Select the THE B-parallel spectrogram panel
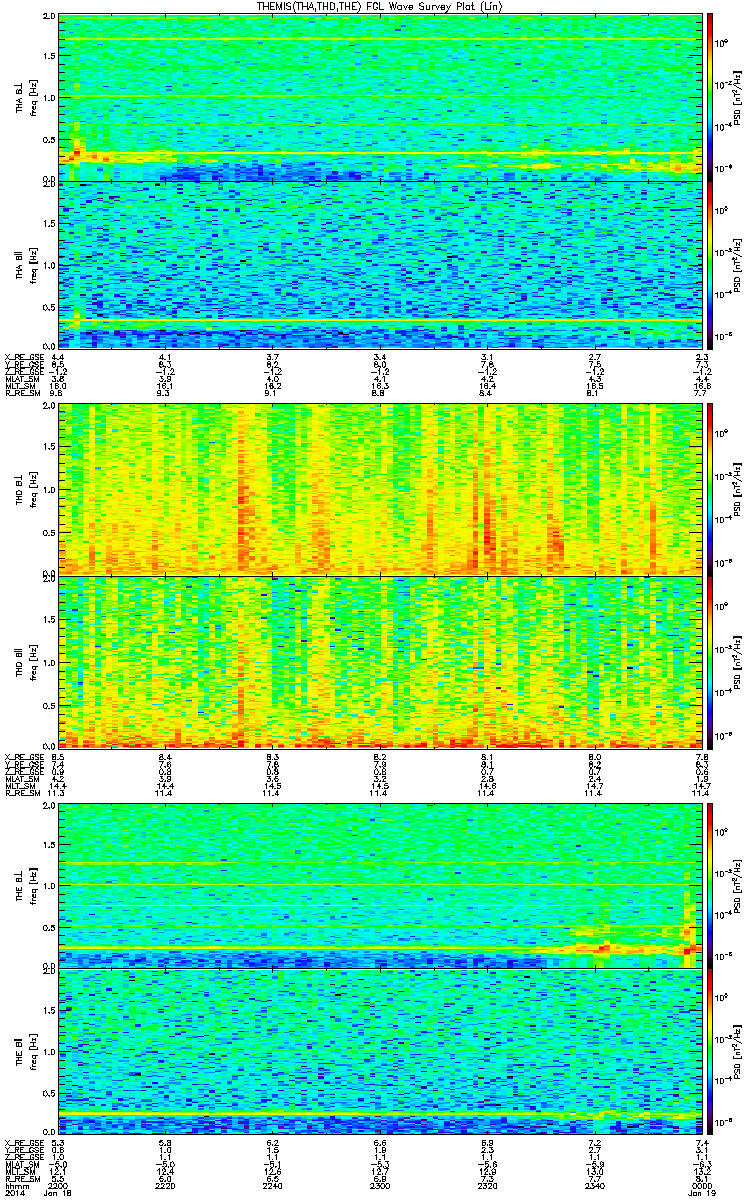 click(x=382, y=1051)
